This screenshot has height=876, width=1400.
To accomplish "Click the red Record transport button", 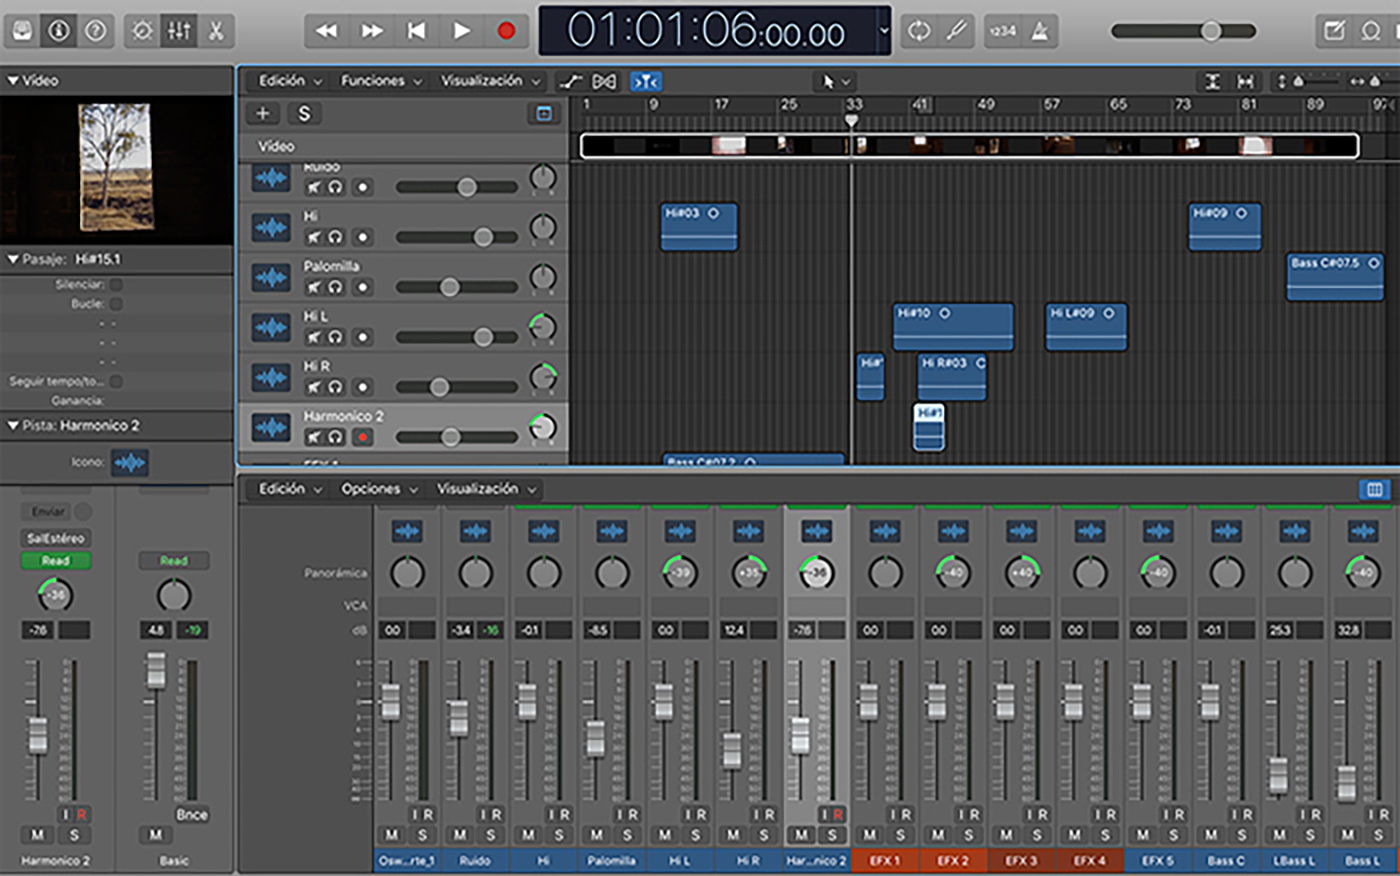I will tap(506, 31).
